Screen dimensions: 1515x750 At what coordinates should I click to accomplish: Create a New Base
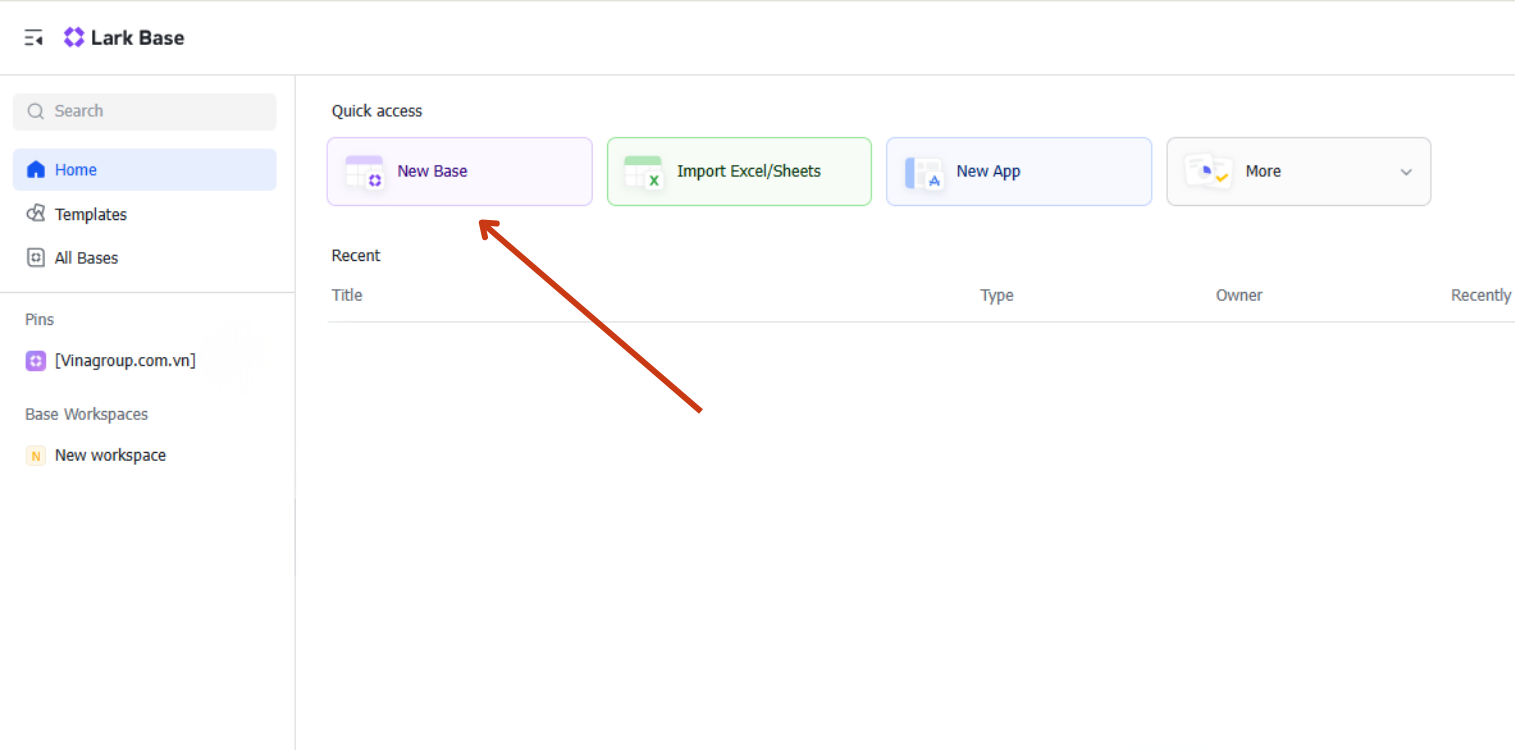coord(432,171)
